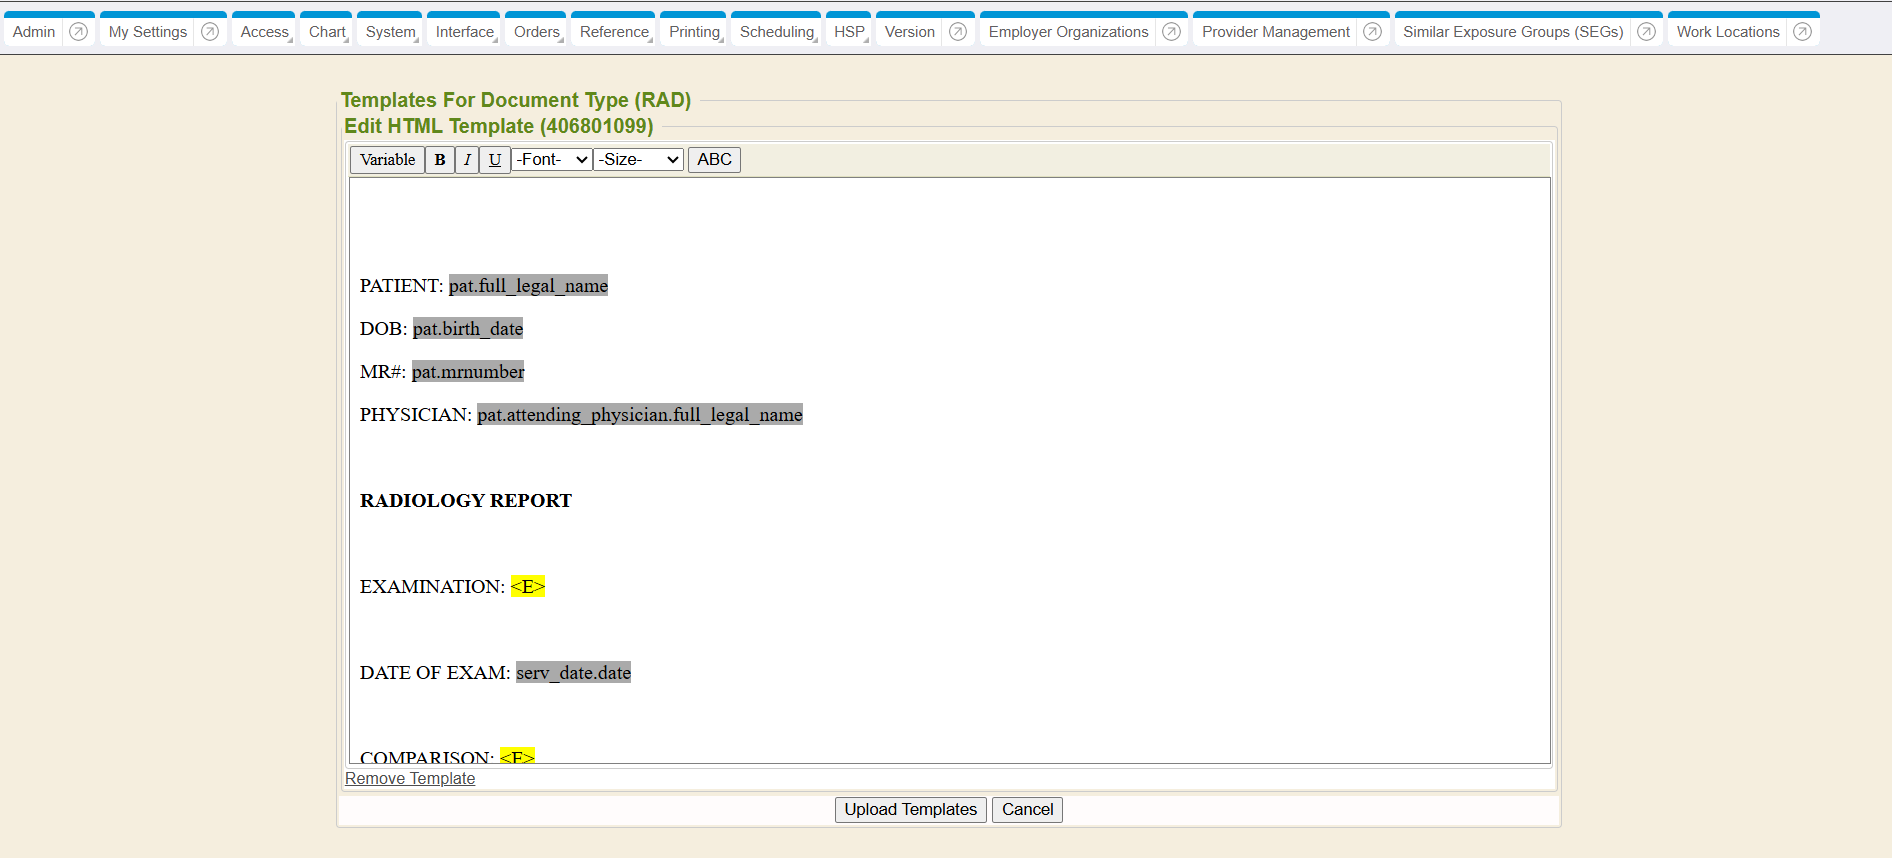Click the Work Locations arrow icon
Viewport: 1892px width, 858px height.
(1802, 32)
